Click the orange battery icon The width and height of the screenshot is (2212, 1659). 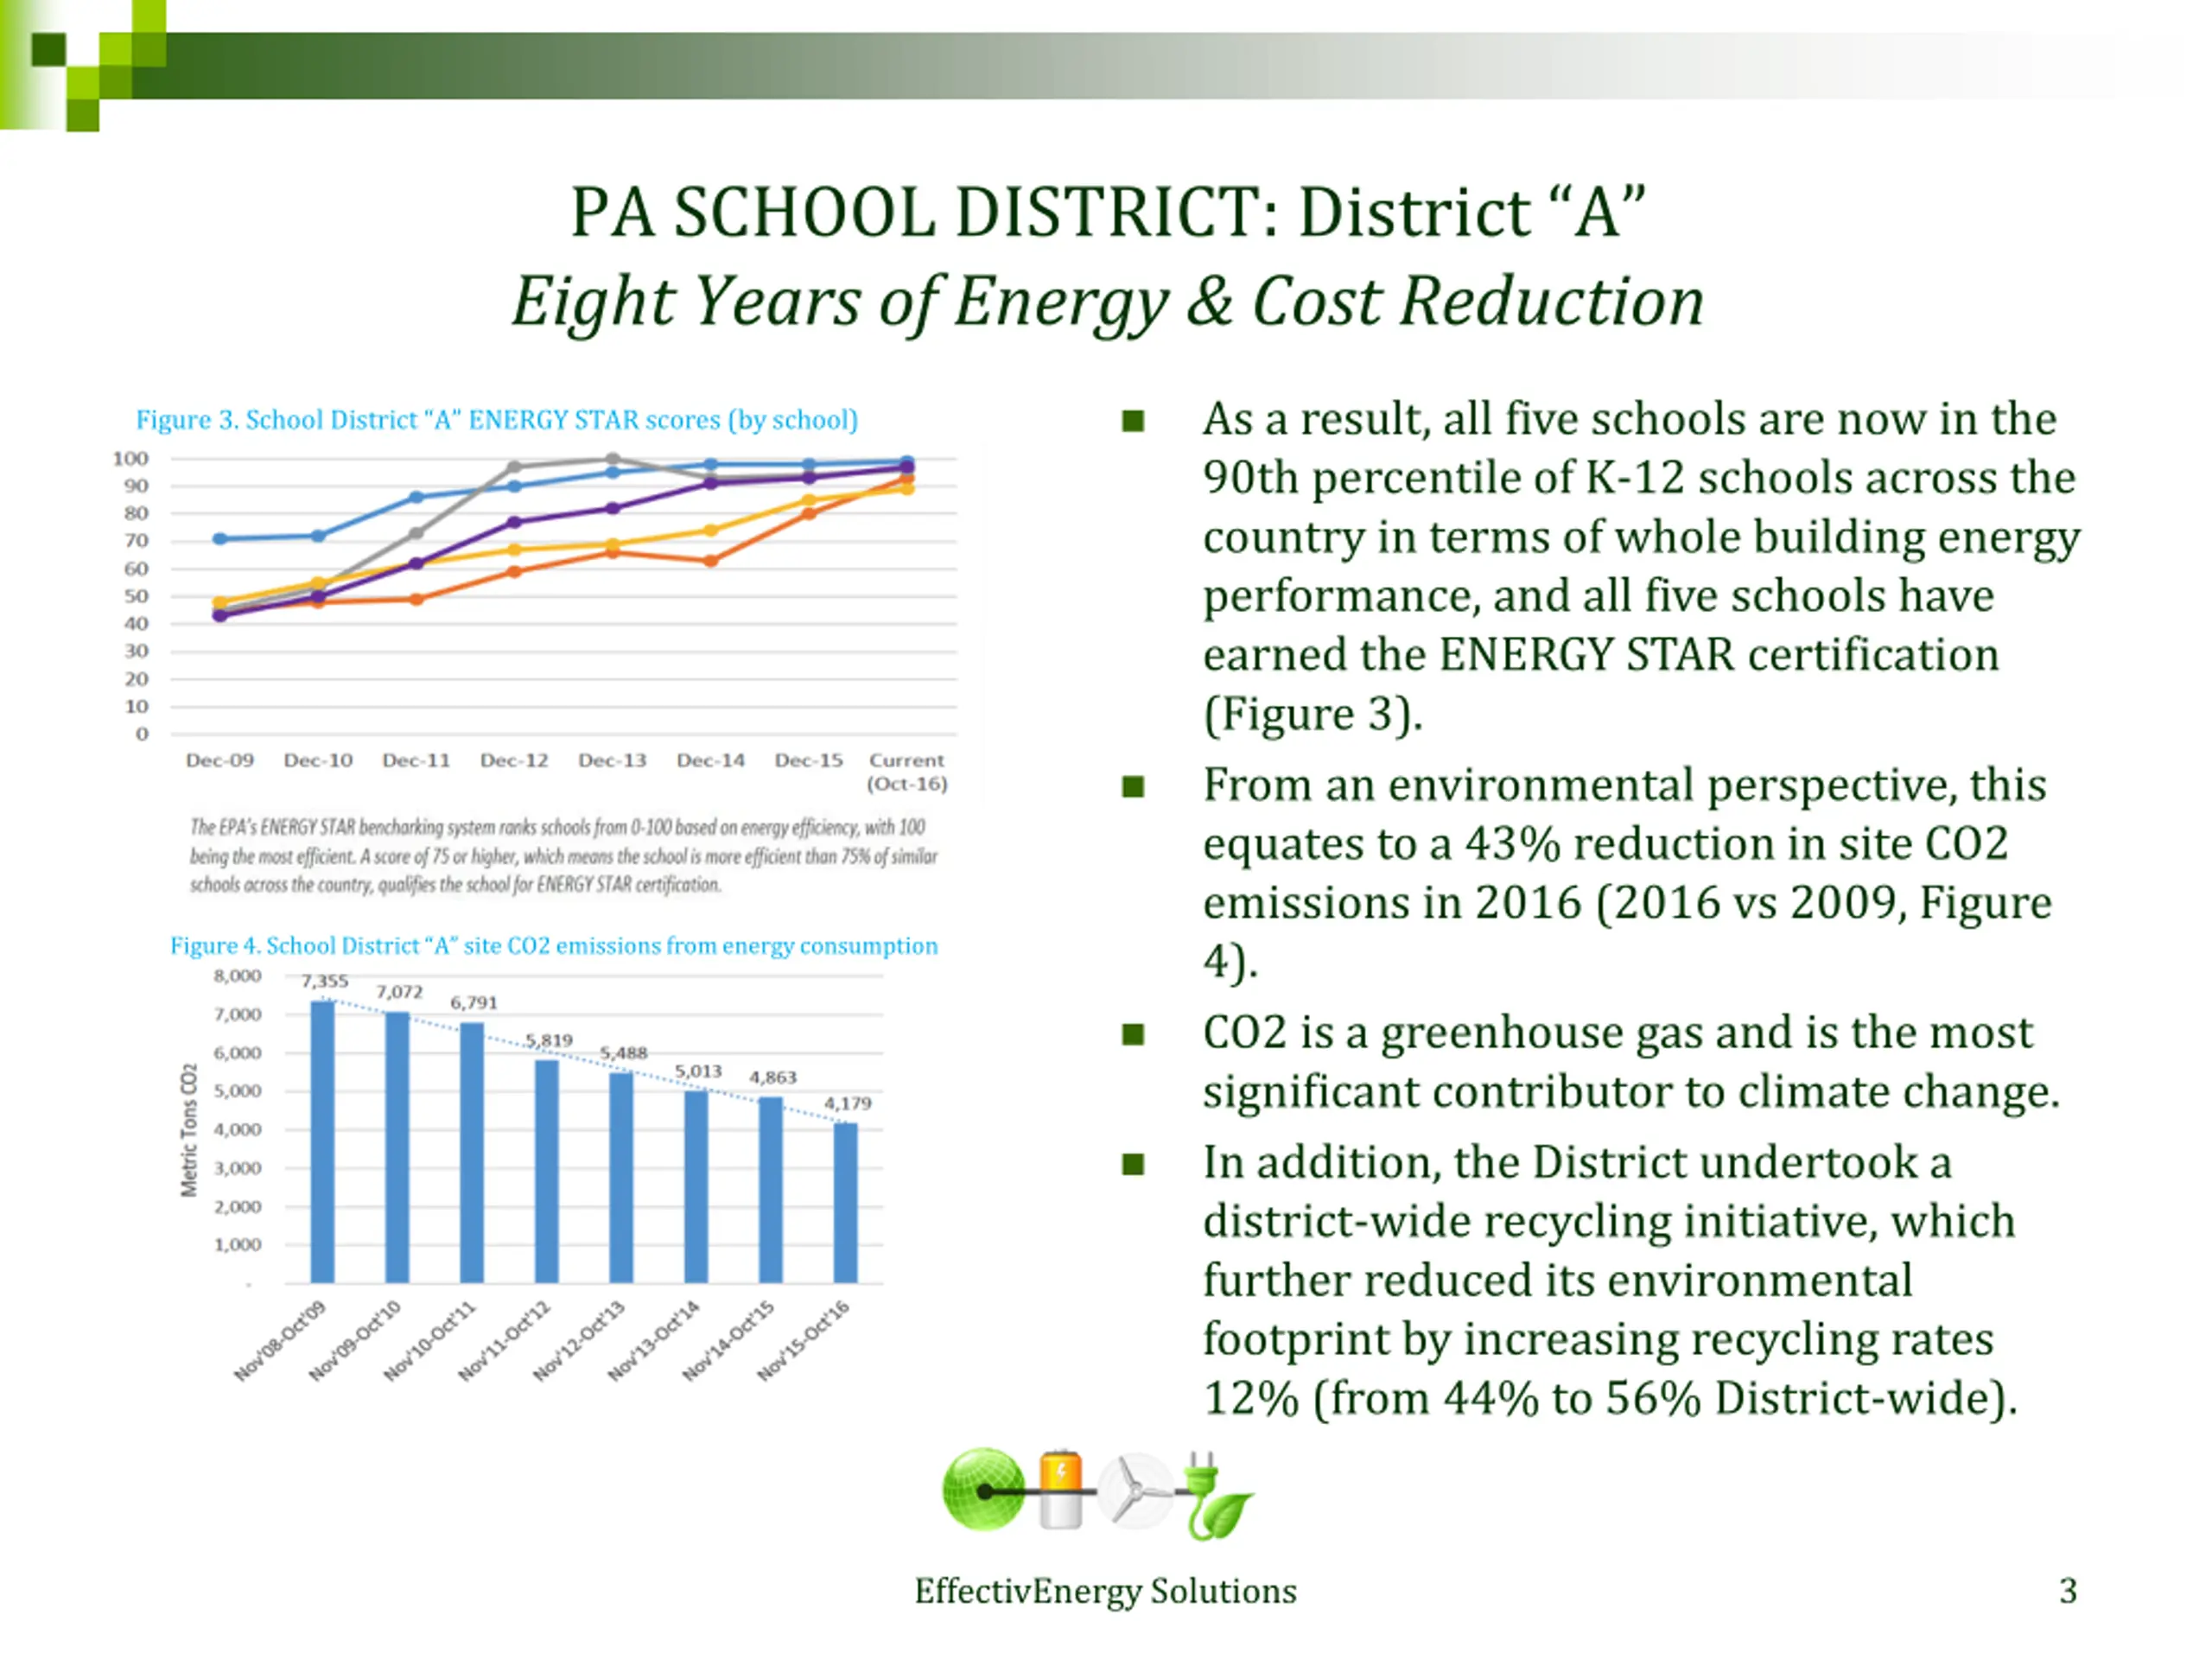coord(1061,1489)
